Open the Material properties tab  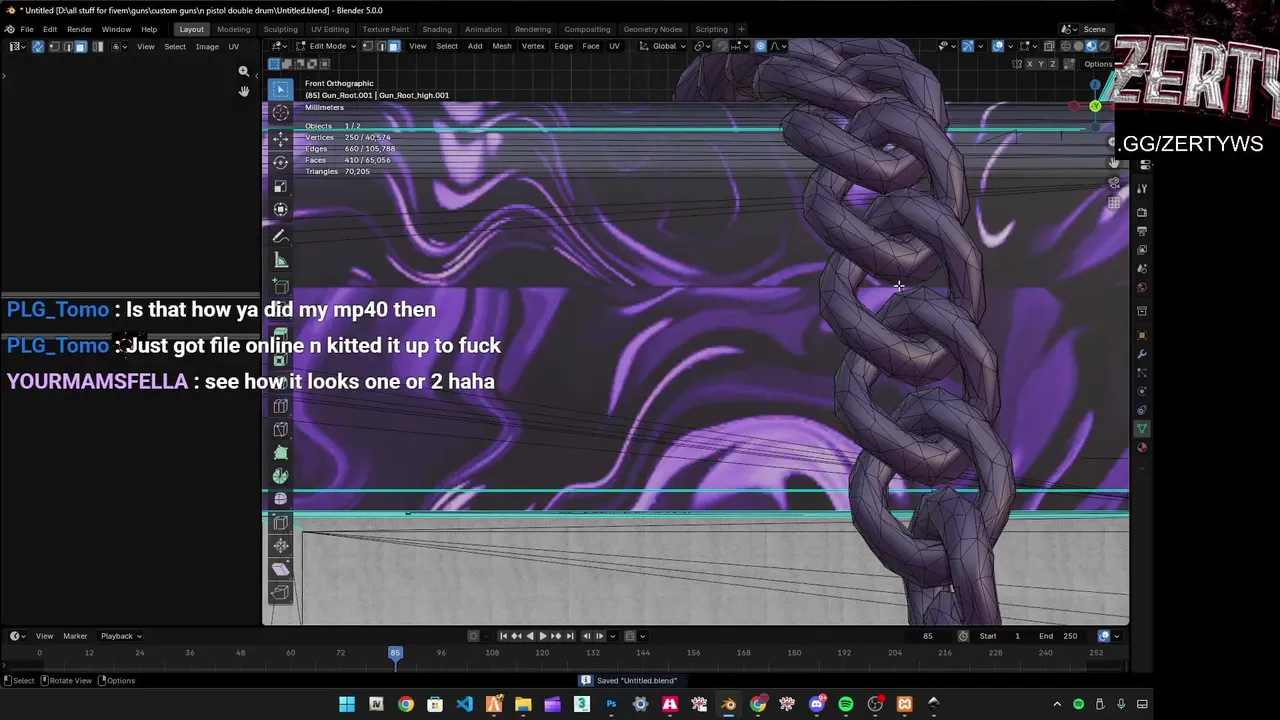pos(1142,448)
